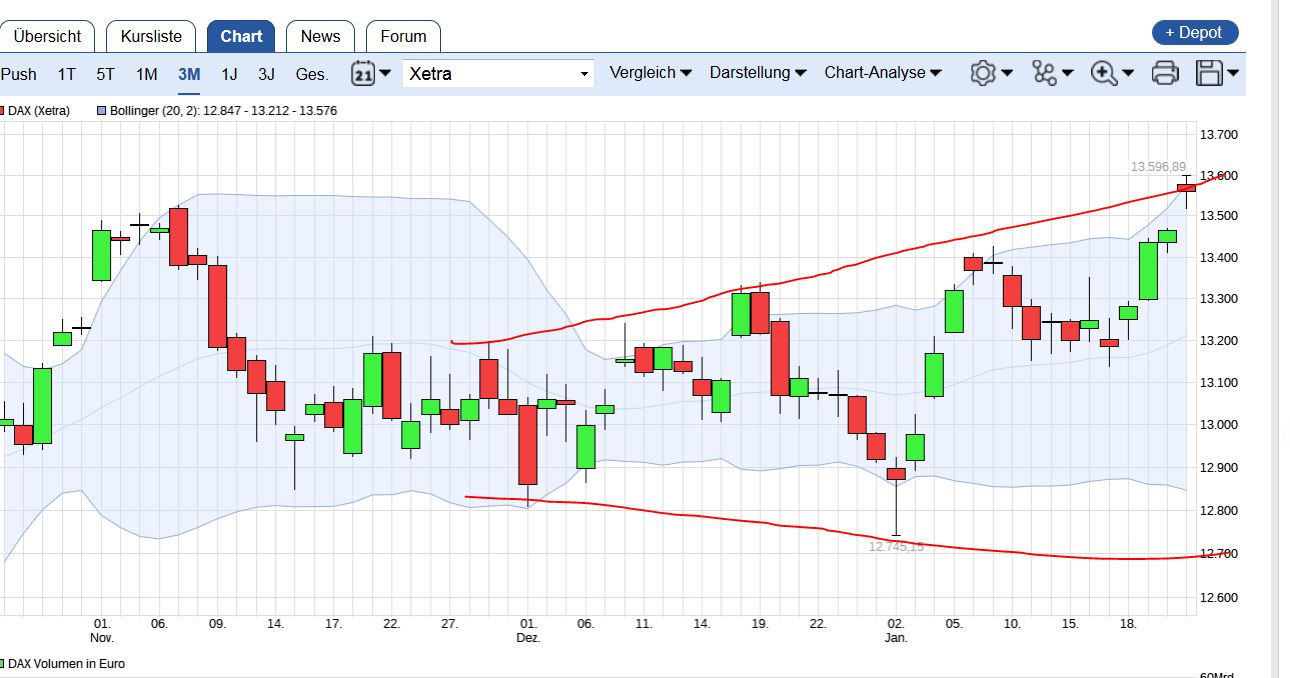Click the + Depot button
Image resolution: width=1290 pixels, height=678 pixels.
point(1195,31)
